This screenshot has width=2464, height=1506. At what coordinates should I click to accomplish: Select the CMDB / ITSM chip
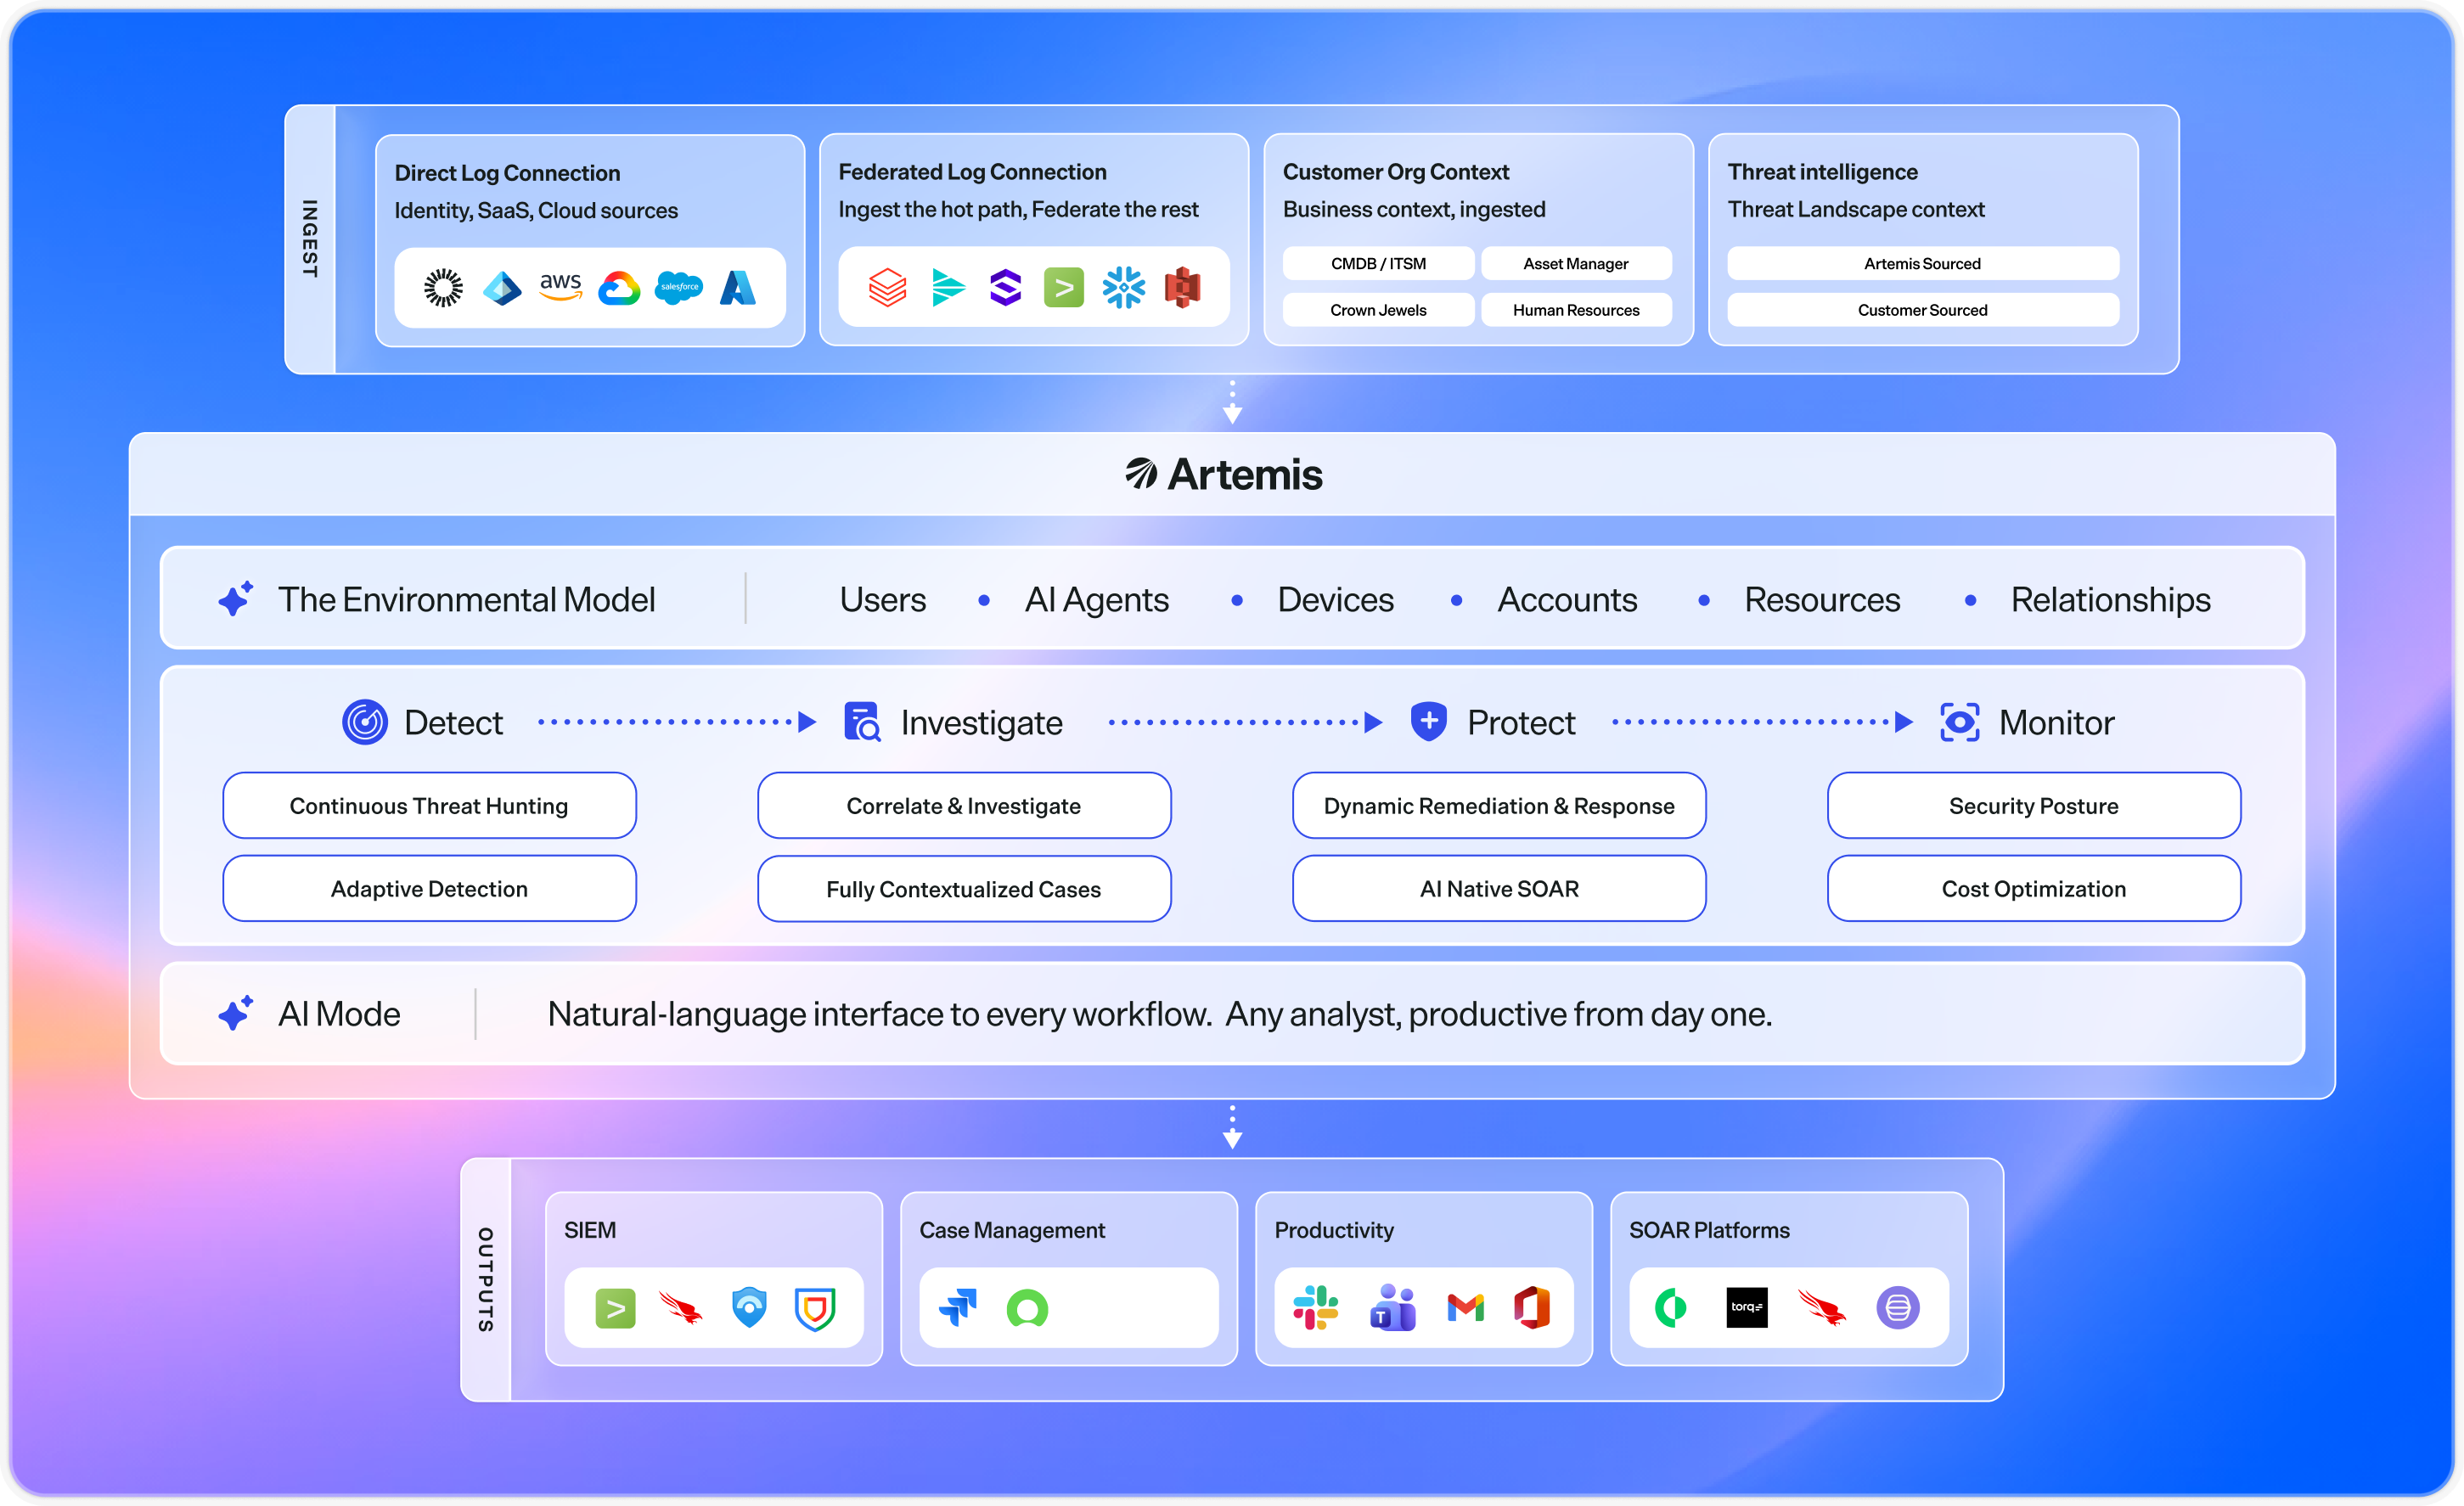(1379, 264)
